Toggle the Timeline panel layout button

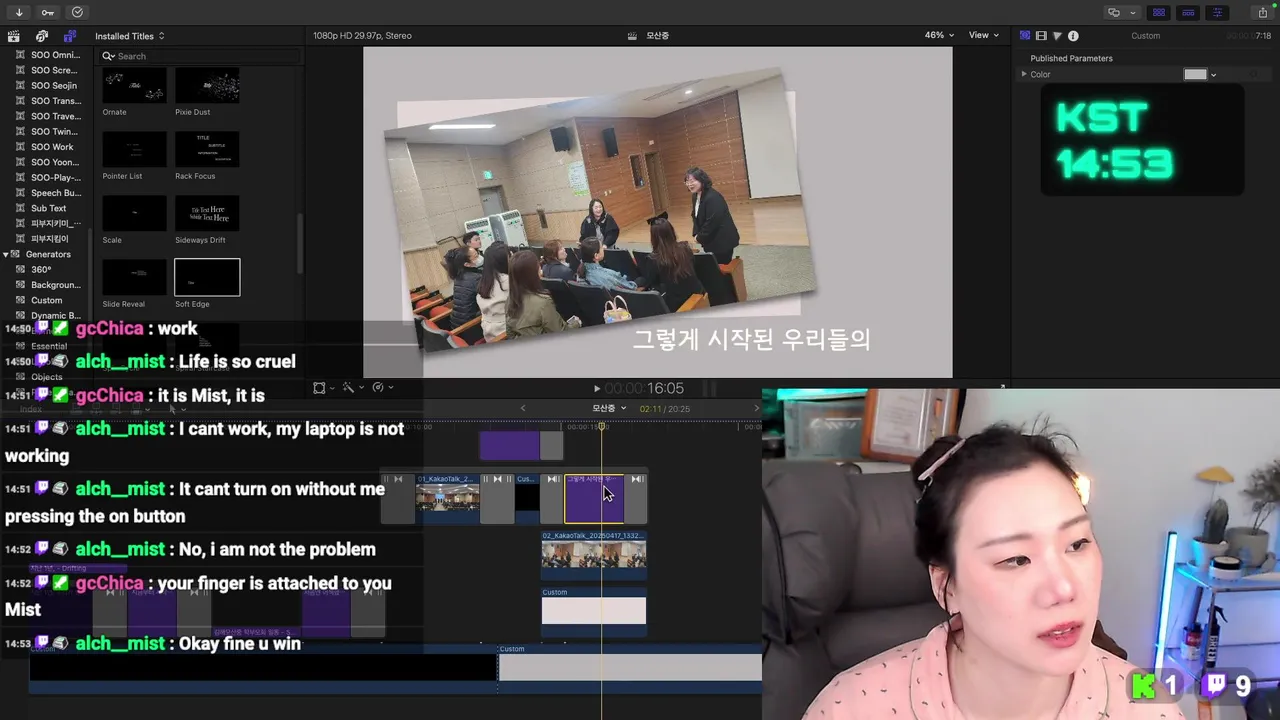pyautogui.click(x=1188, y=12)
